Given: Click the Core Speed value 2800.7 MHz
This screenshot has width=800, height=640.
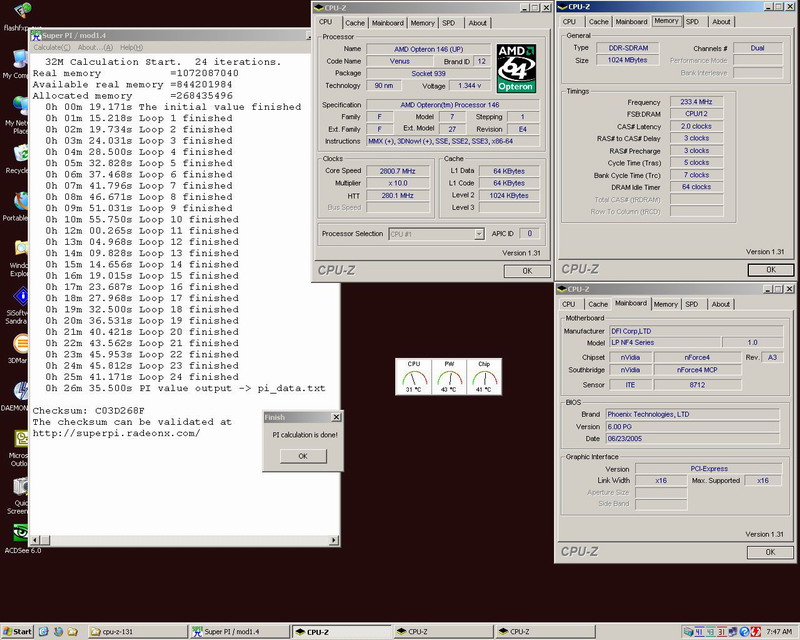Looking at the screenshot, I should [397, 171].
